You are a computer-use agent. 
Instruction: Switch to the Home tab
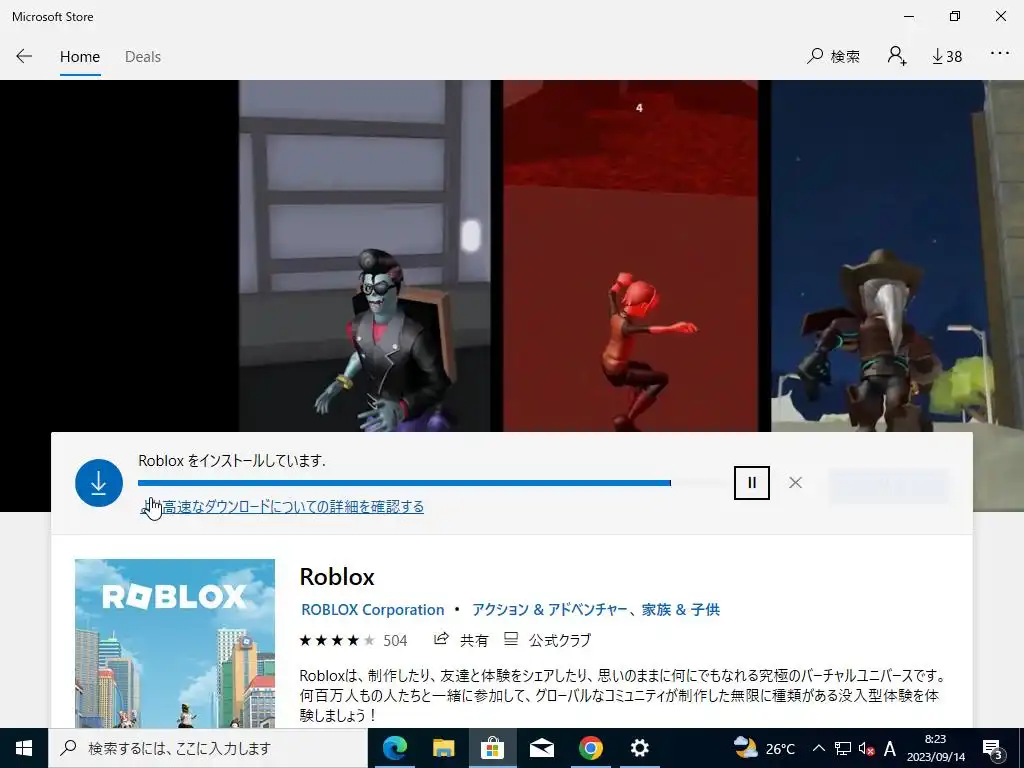coord(80,57)
